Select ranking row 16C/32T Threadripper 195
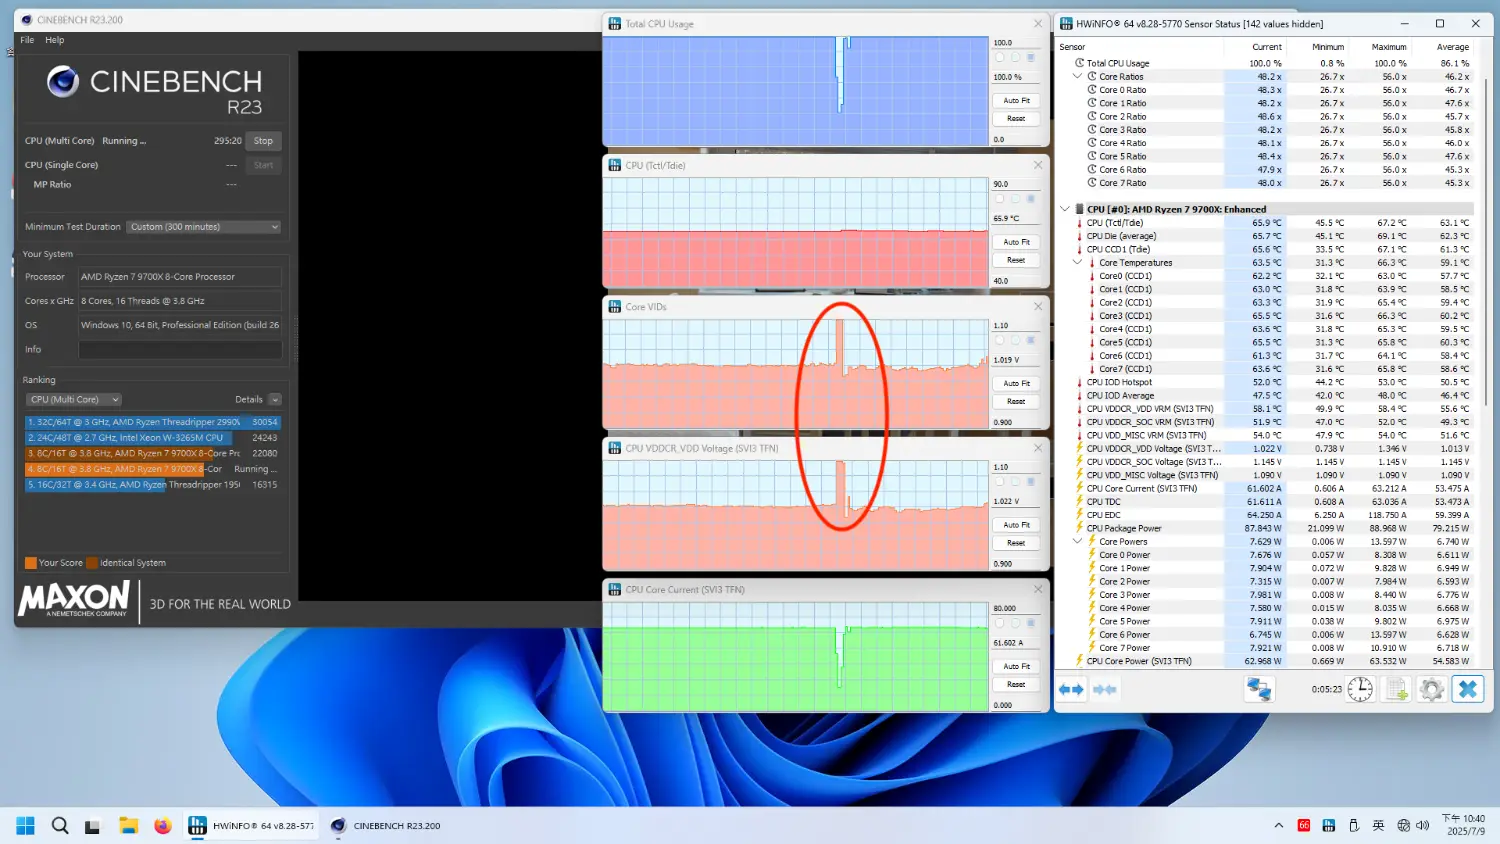The image size is (1500, 844). pyautogui.click(x=152, y=485)
